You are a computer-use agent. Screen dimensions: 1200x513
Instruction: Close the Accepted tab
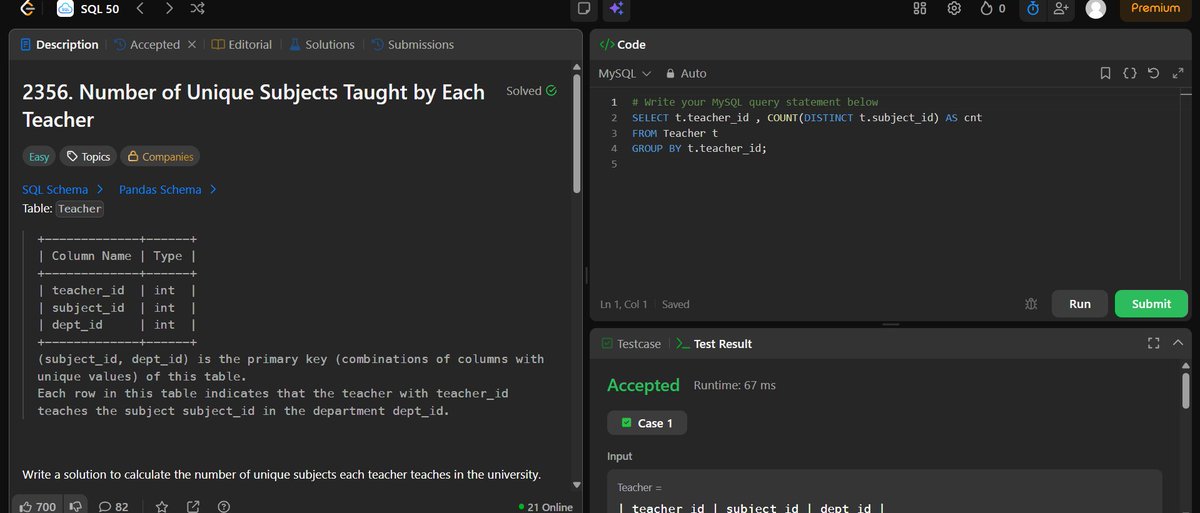(x=192, y=45)
